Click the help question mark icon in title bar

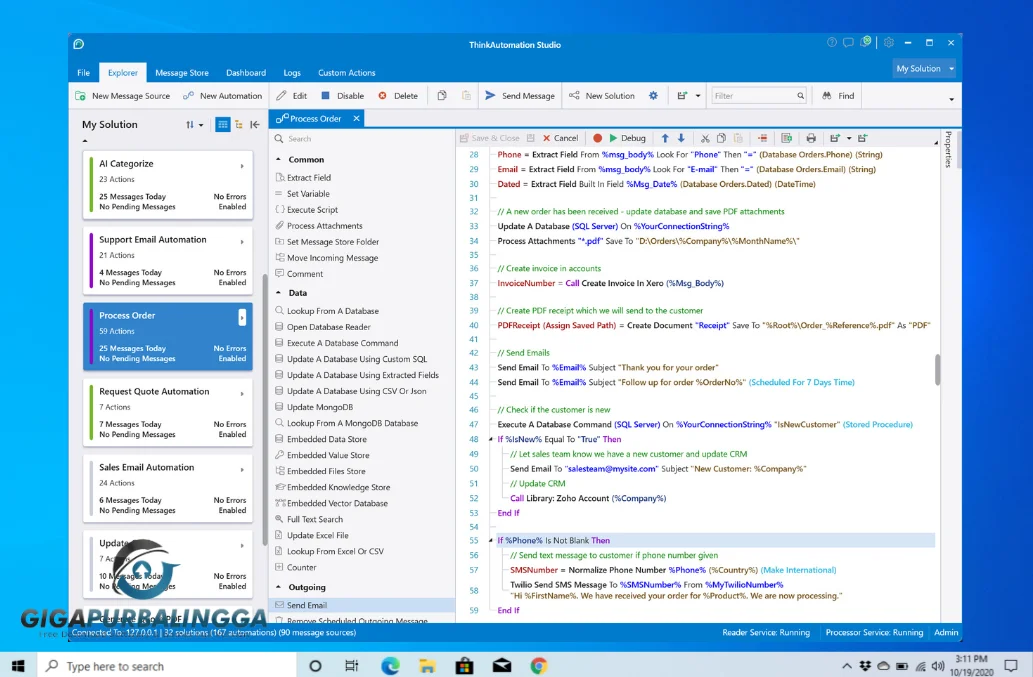point(831,43)
